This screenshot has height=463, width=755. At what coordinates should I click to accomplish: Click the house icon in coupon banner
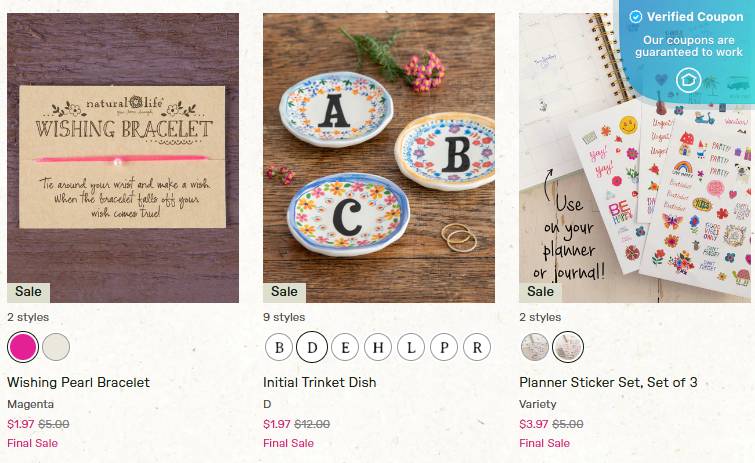[x=689, y=80]
